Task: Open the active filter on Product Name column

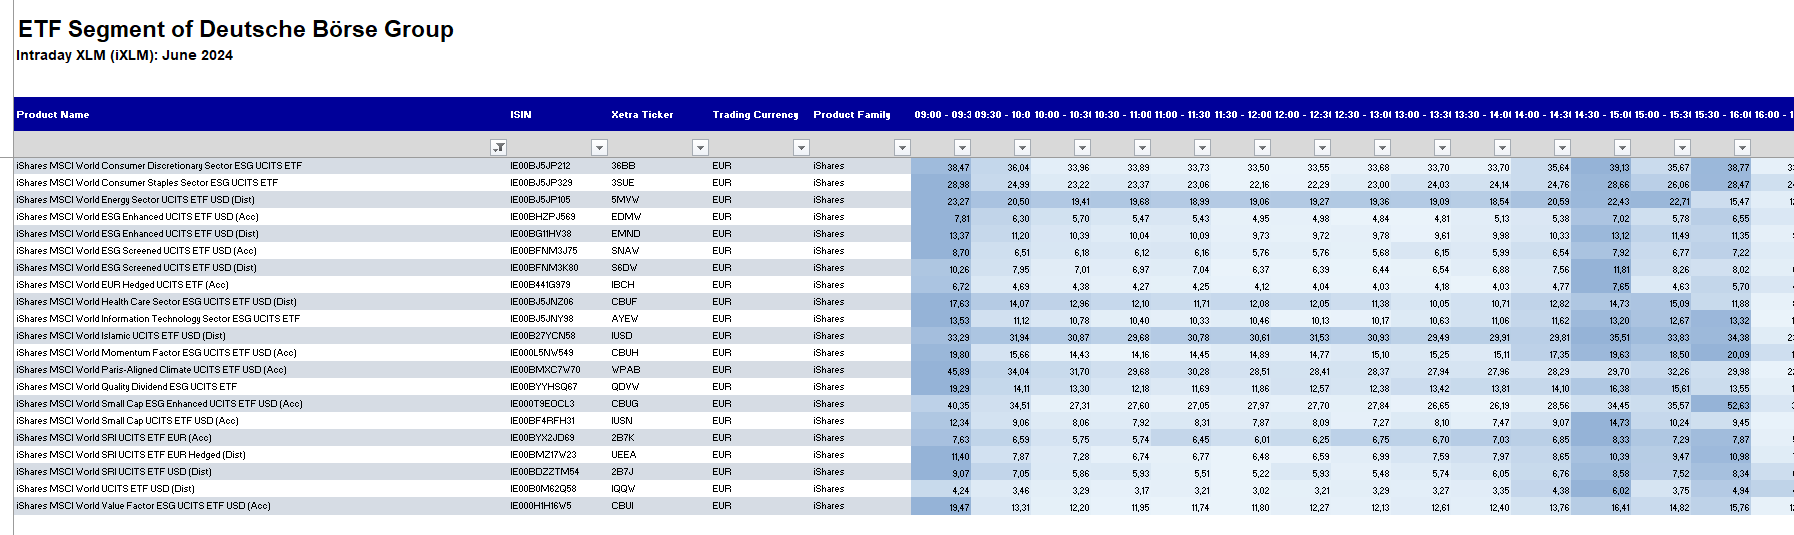Action: point(499,147)
